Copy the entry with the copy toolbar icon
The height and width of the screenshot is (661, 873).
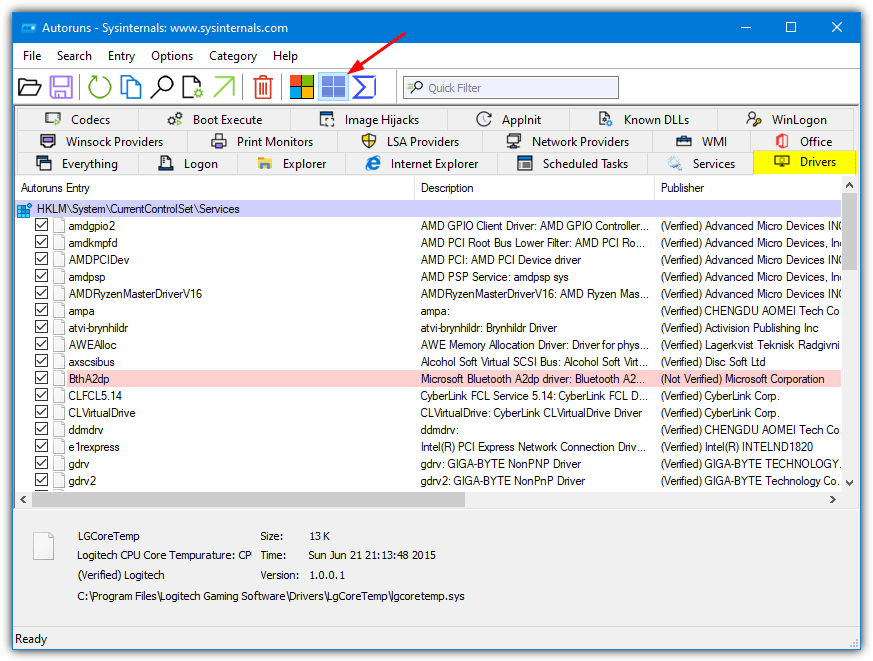[131, 87]
